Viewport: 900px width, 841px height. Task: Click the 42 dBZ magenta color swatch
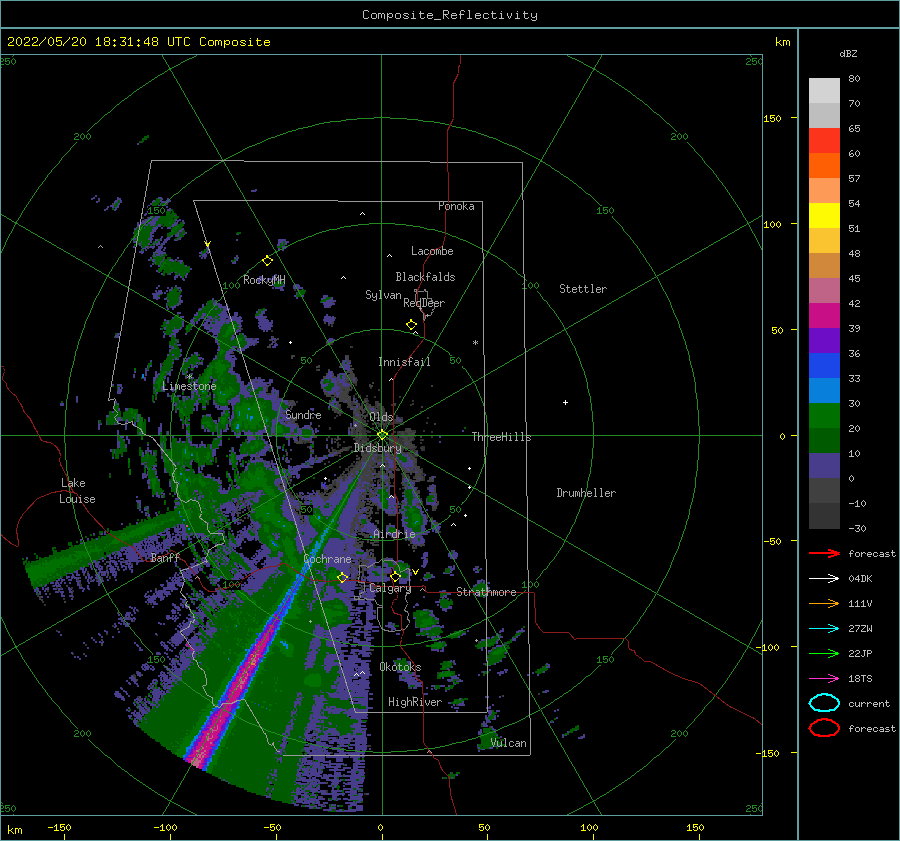[824, 315]
